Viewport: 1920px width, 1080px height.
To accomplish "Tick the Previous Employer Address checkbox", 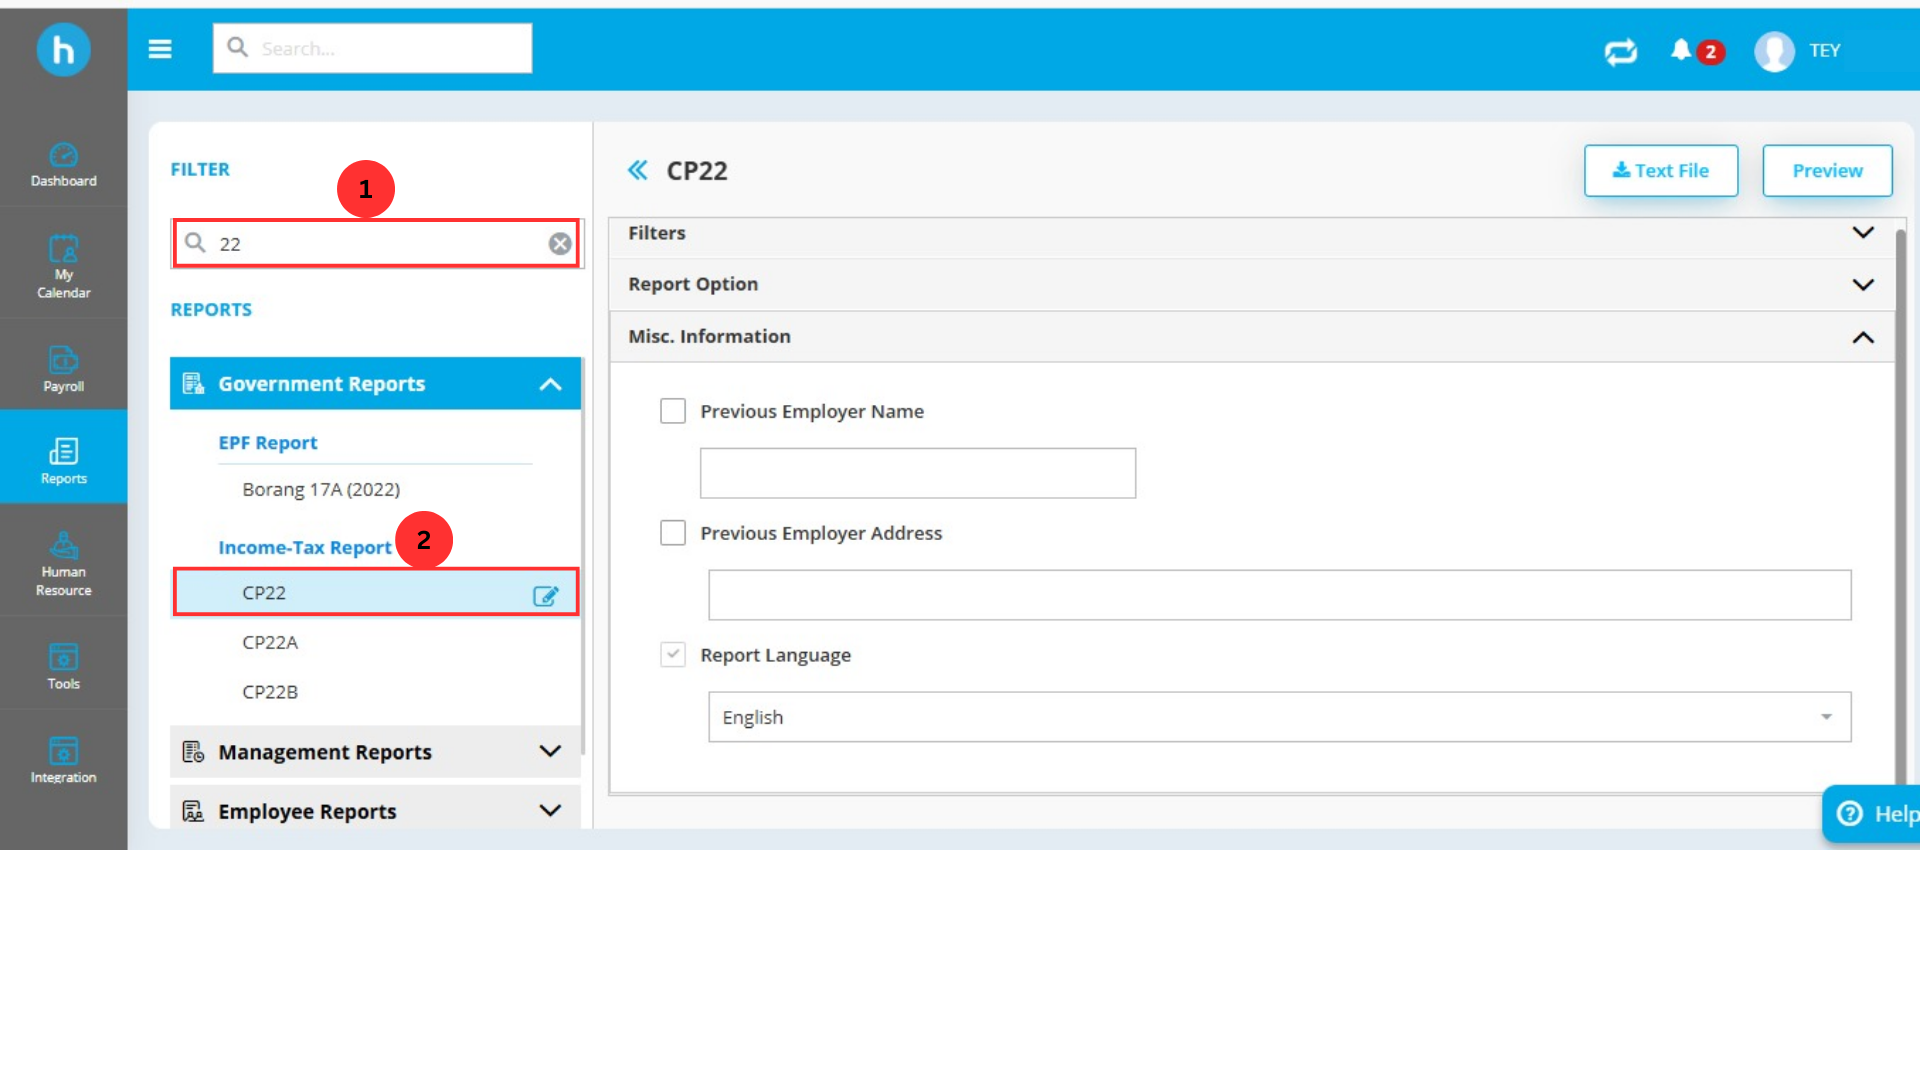I will 673,533.
